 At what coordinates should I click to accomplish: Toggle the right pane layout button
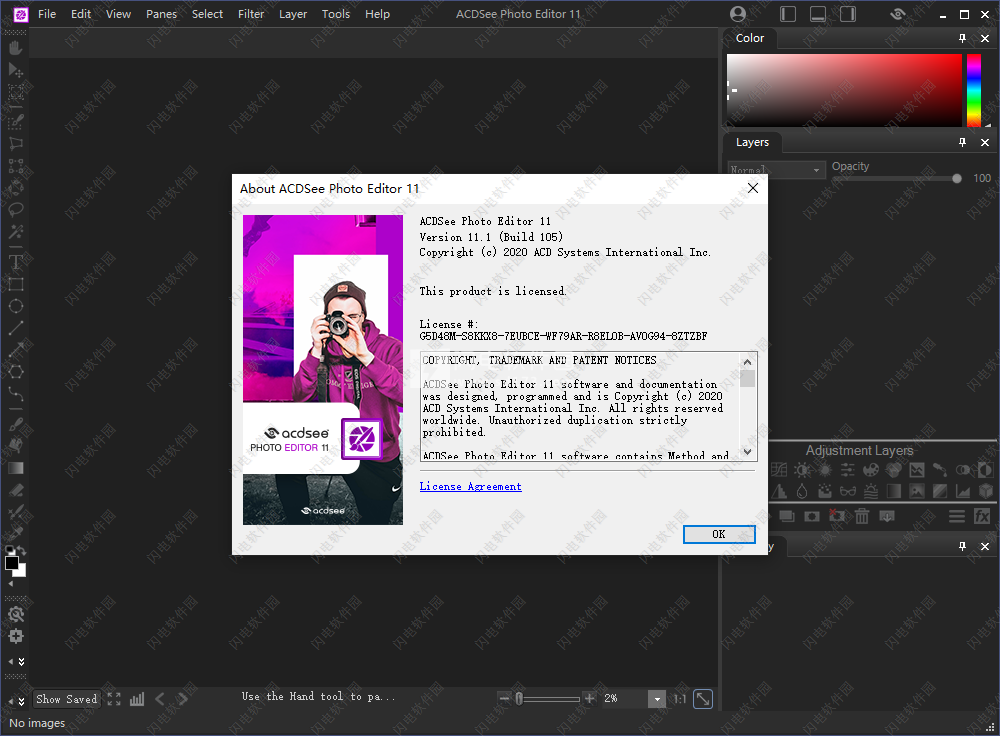point(848,14)
